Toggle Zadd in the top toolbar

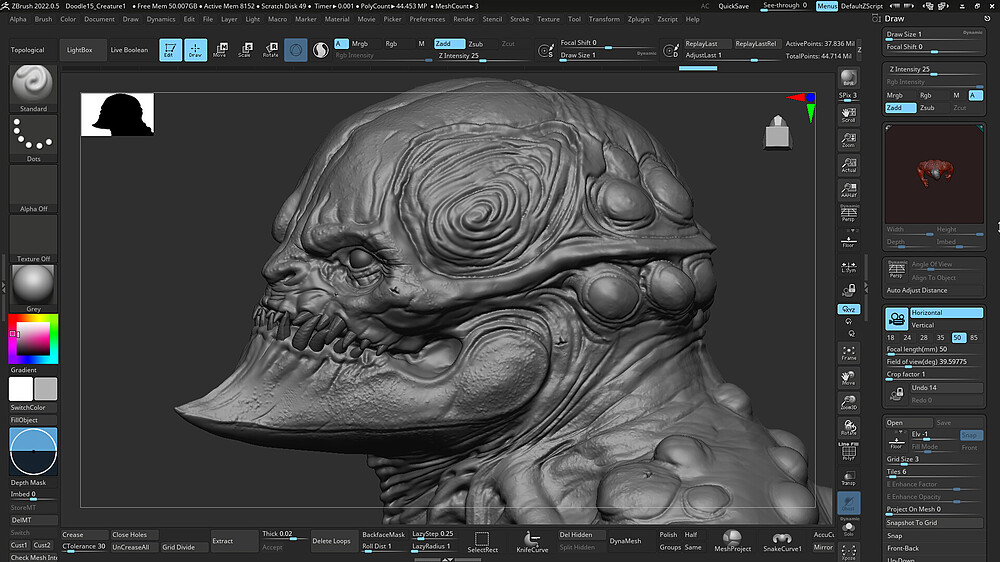click(x=449, y=44)
